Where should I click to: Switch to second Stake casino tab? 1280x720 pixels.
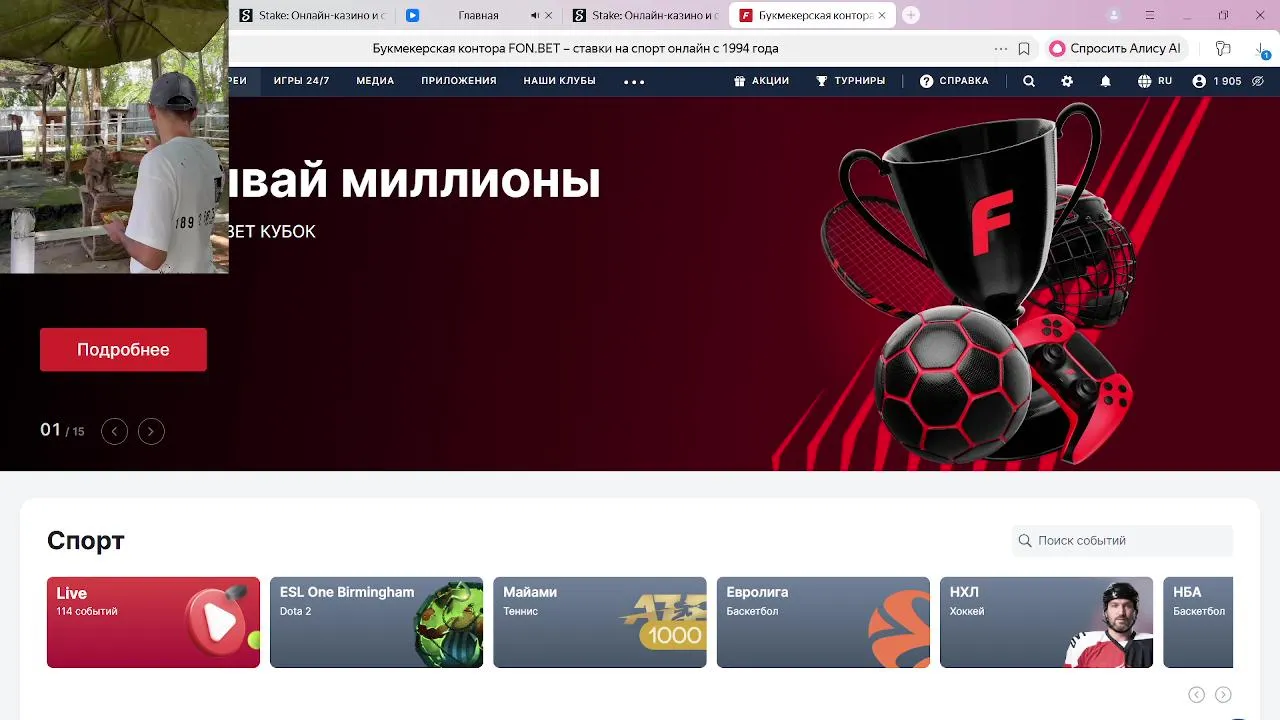pos(646,15)
